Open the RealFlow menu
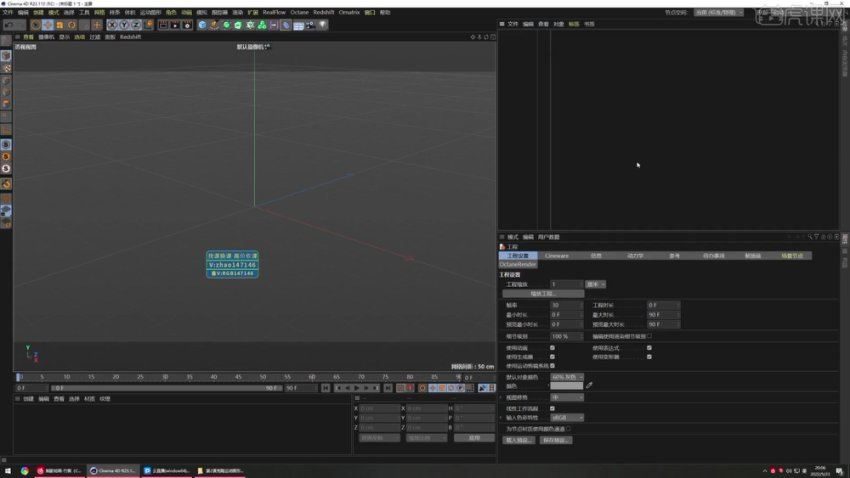The height and width of the screenshot is (478, 850). pos(274,12)
